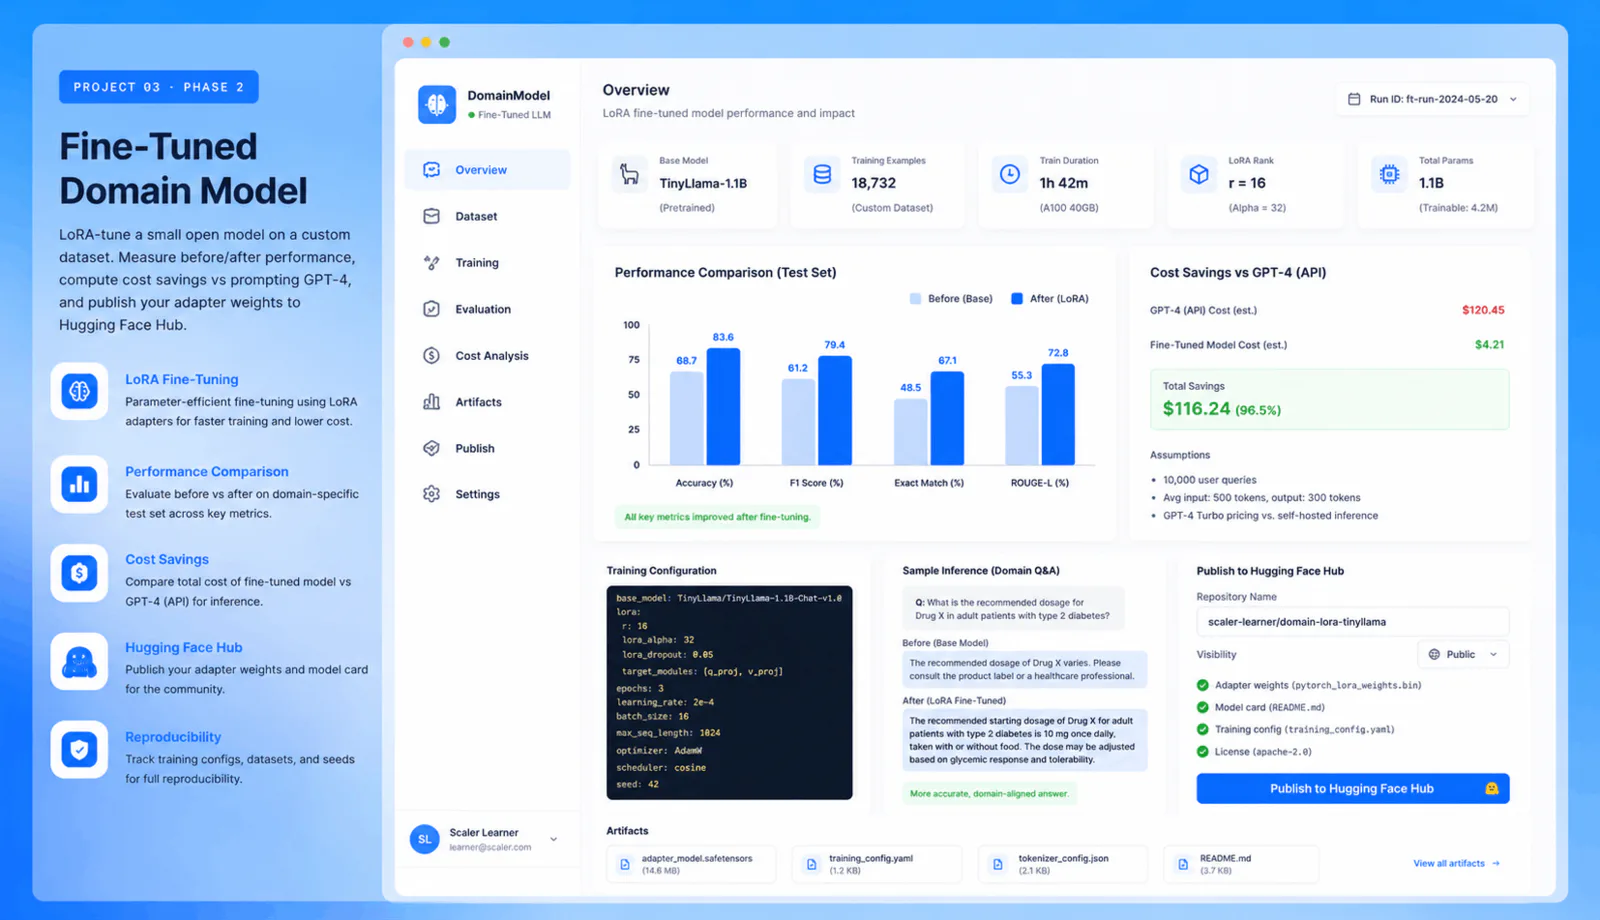Viewport: 1600px width, 920px height.
Task: Click the Cost Analysis dollar icon
Action: click(431, 355)
